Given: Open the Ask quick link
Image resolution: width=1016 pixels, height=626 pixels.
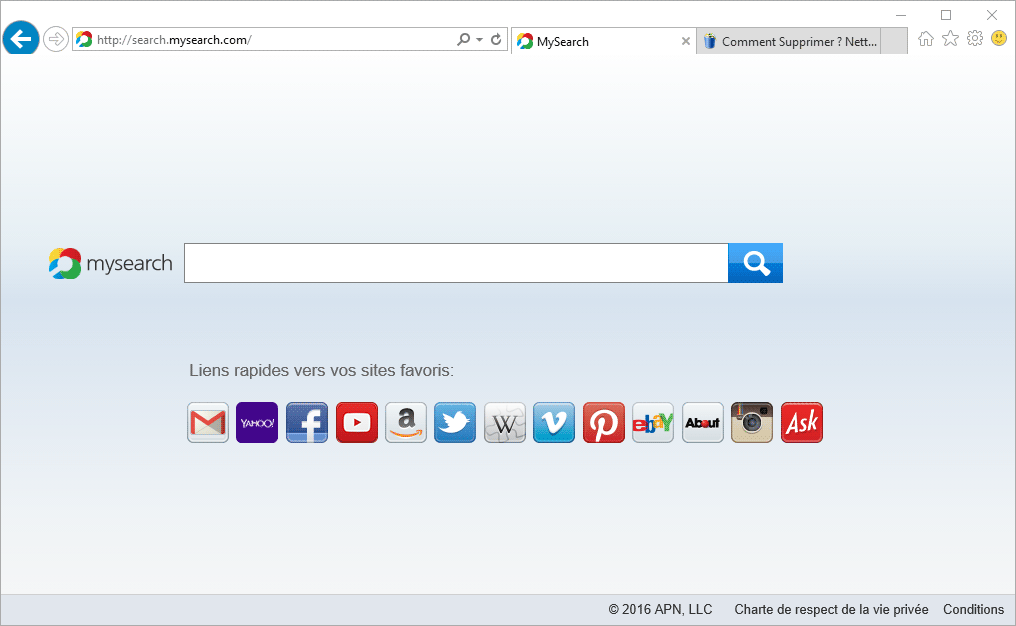Looking at the screenshot, I should [x=802, y=423].
